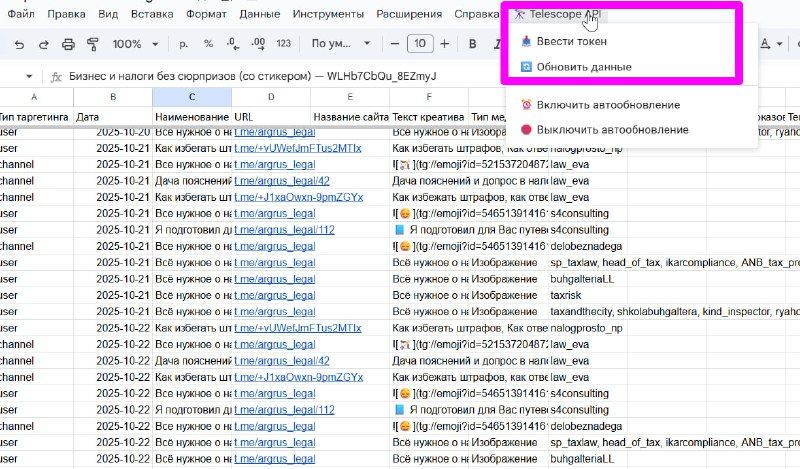Click the refresh icon beside Обновить данные

tap(526, 67)
